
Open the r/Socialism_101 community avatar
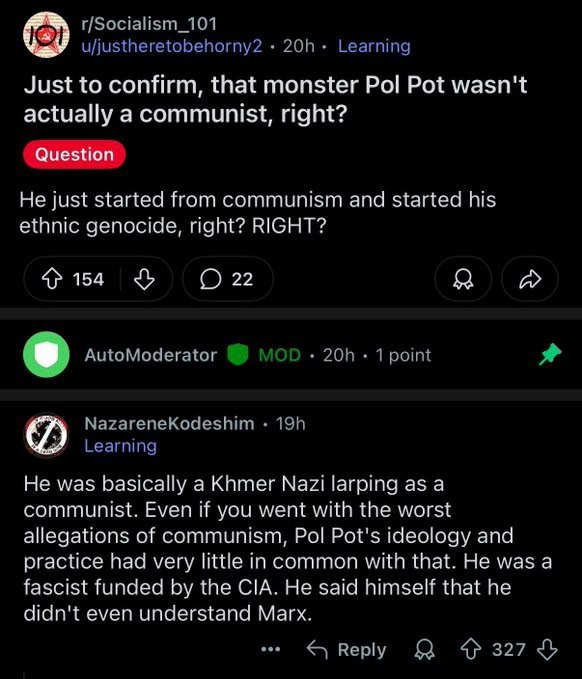pos(46,35)
